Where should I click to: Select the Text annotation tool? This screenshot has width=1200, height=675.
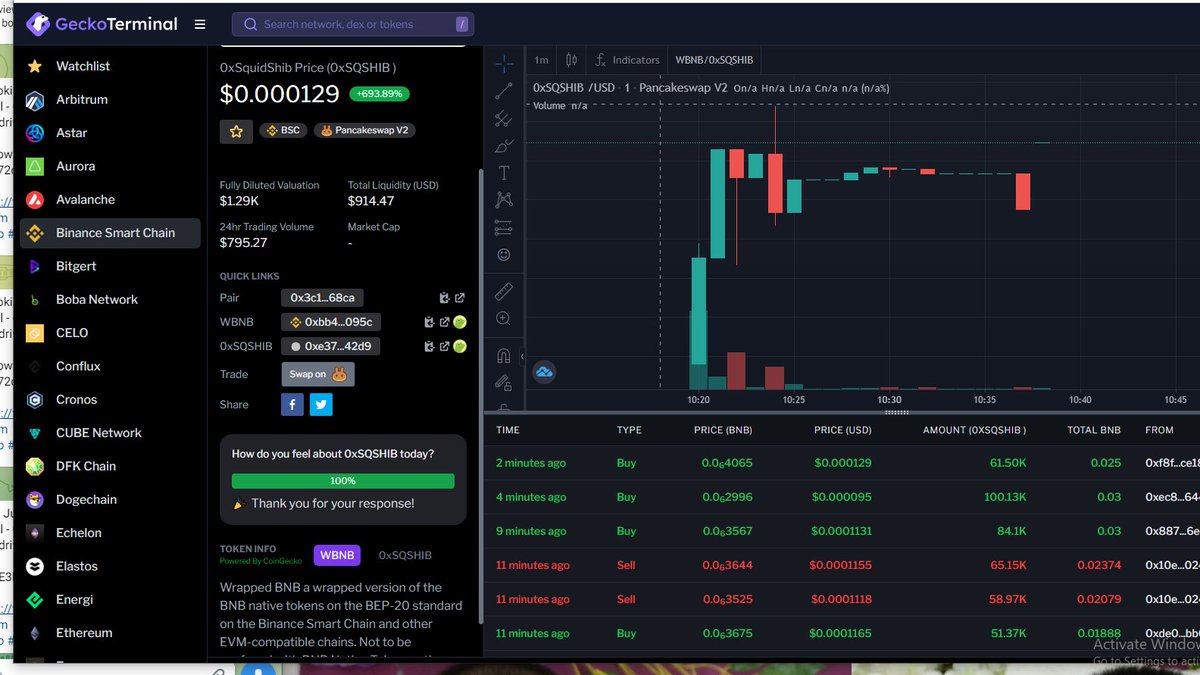504,173
